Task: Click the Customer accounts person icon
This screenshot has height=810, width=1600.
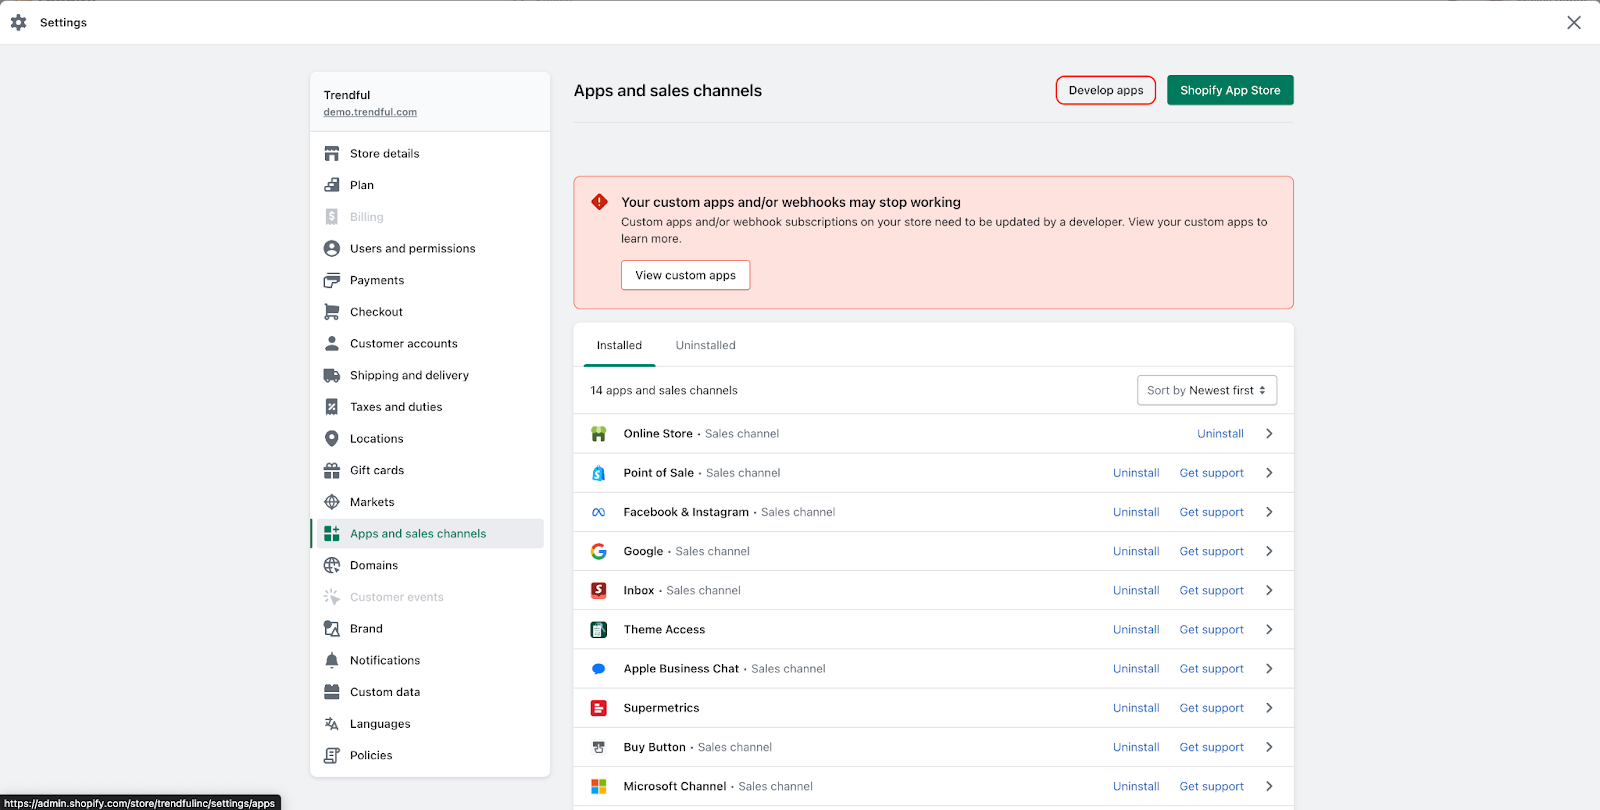Action: pyautogui.click(x=332, y=343)
